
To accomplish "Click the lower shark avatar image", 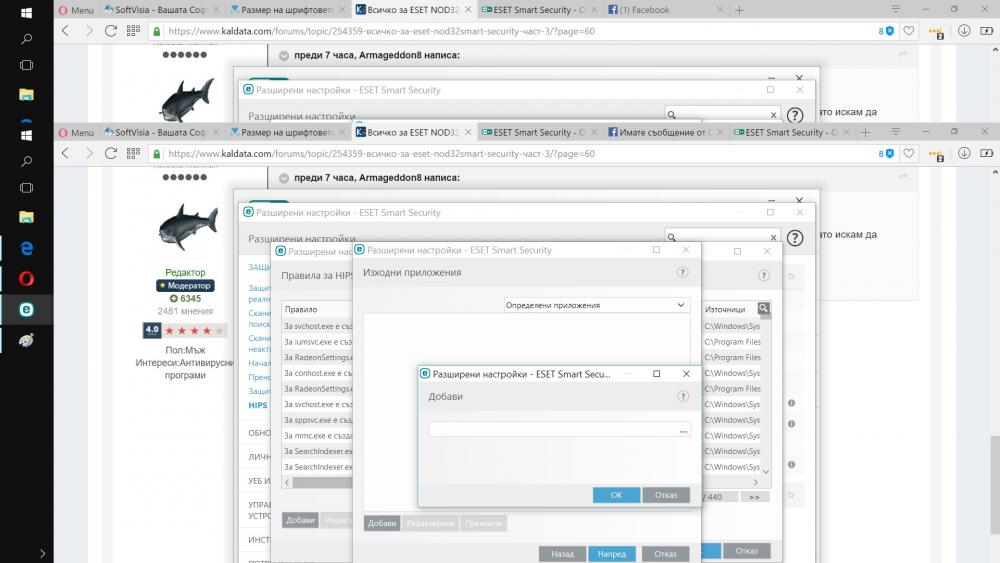I will 188,226.
